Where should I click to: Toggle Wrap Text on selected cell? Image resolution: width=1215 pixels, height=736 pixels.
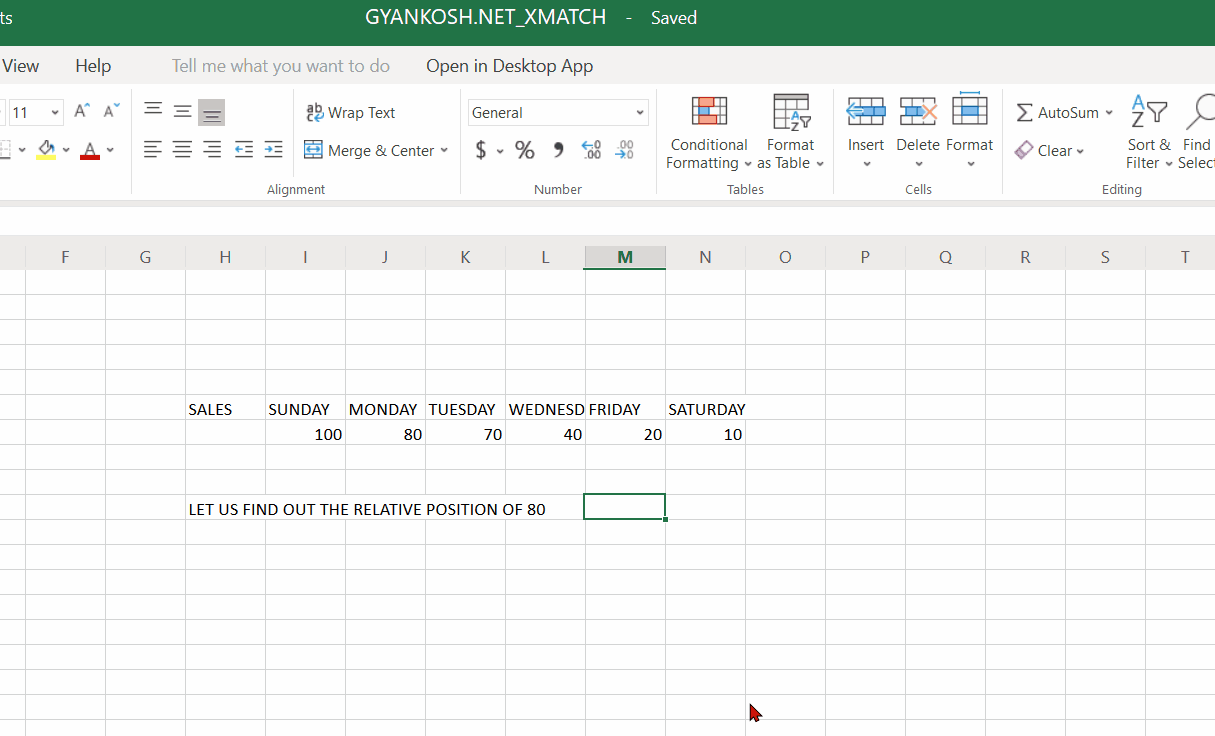point(350,112)
